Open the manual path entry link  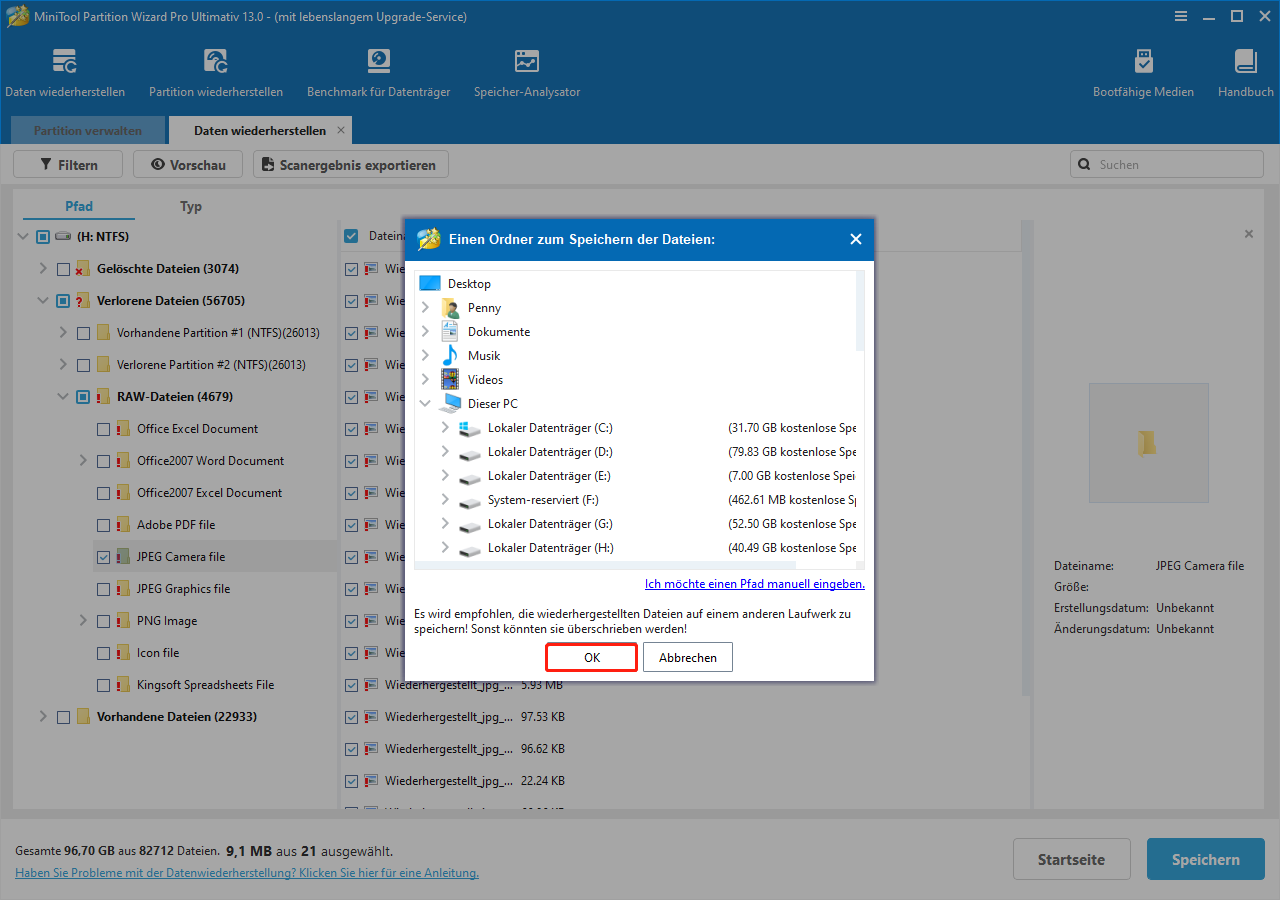point(754,583)
